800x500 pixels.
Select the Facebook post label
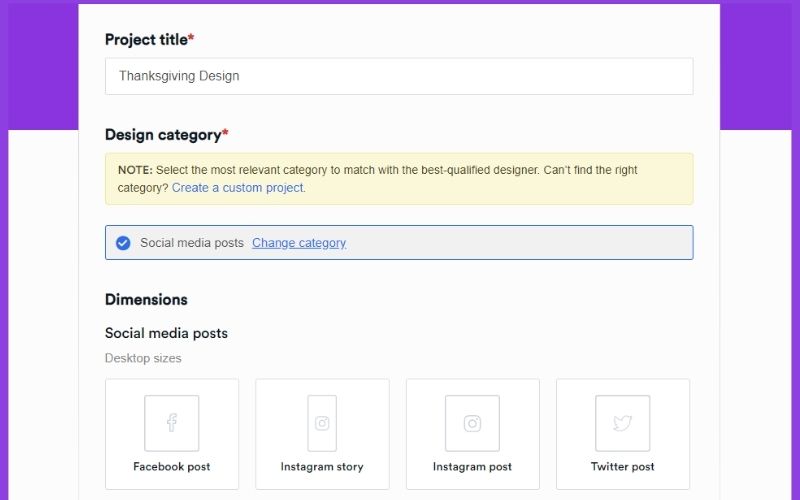coord(171,467)
